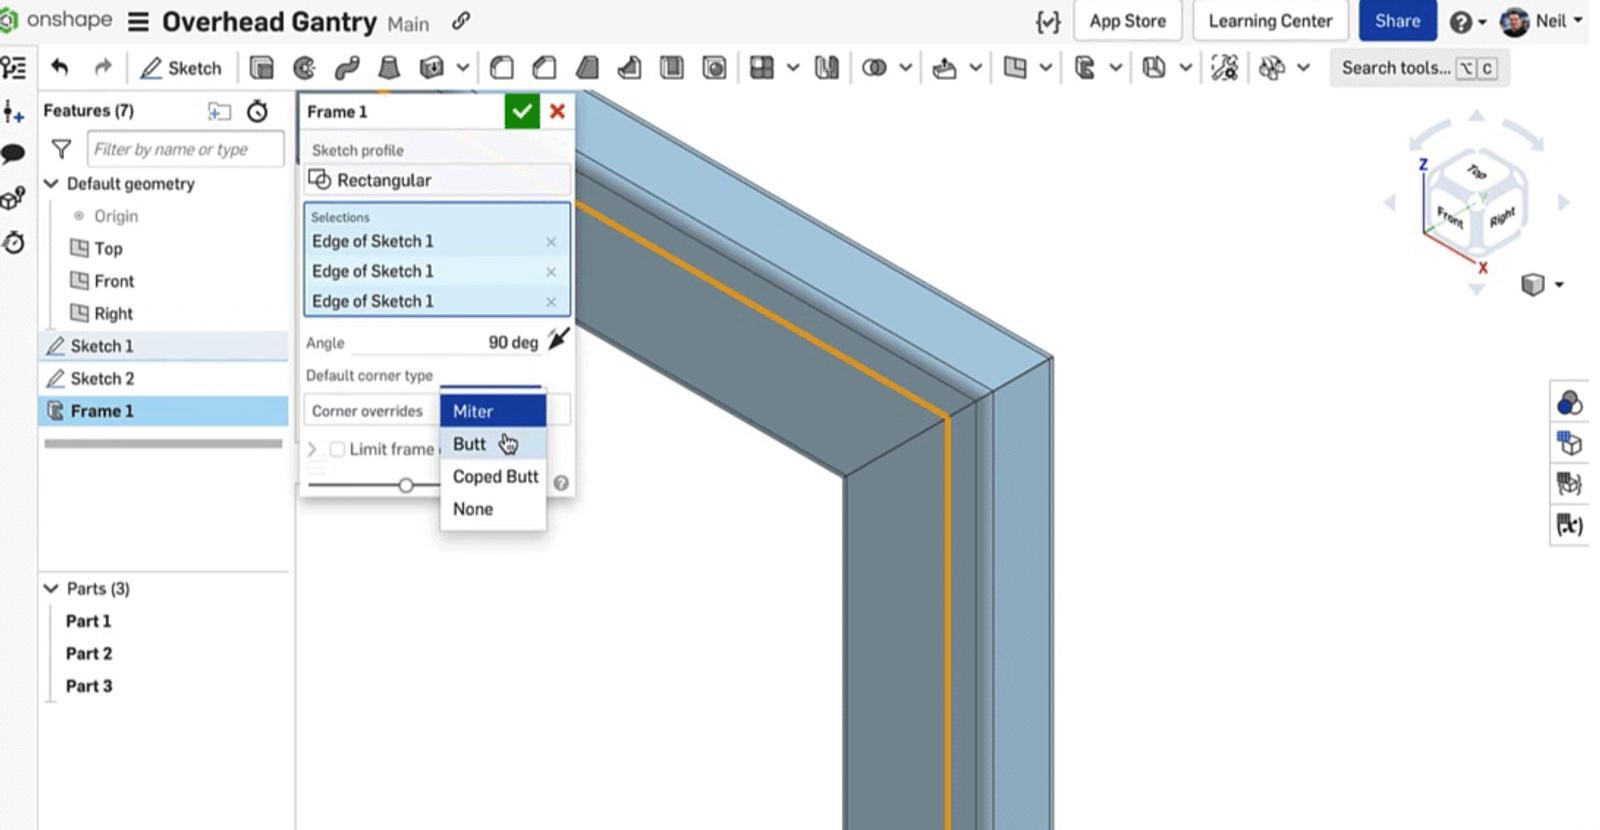The width and height of the screenshot is (1600, 830).
Task: Select the Revolve tool icon
Action: coord(304,68)
